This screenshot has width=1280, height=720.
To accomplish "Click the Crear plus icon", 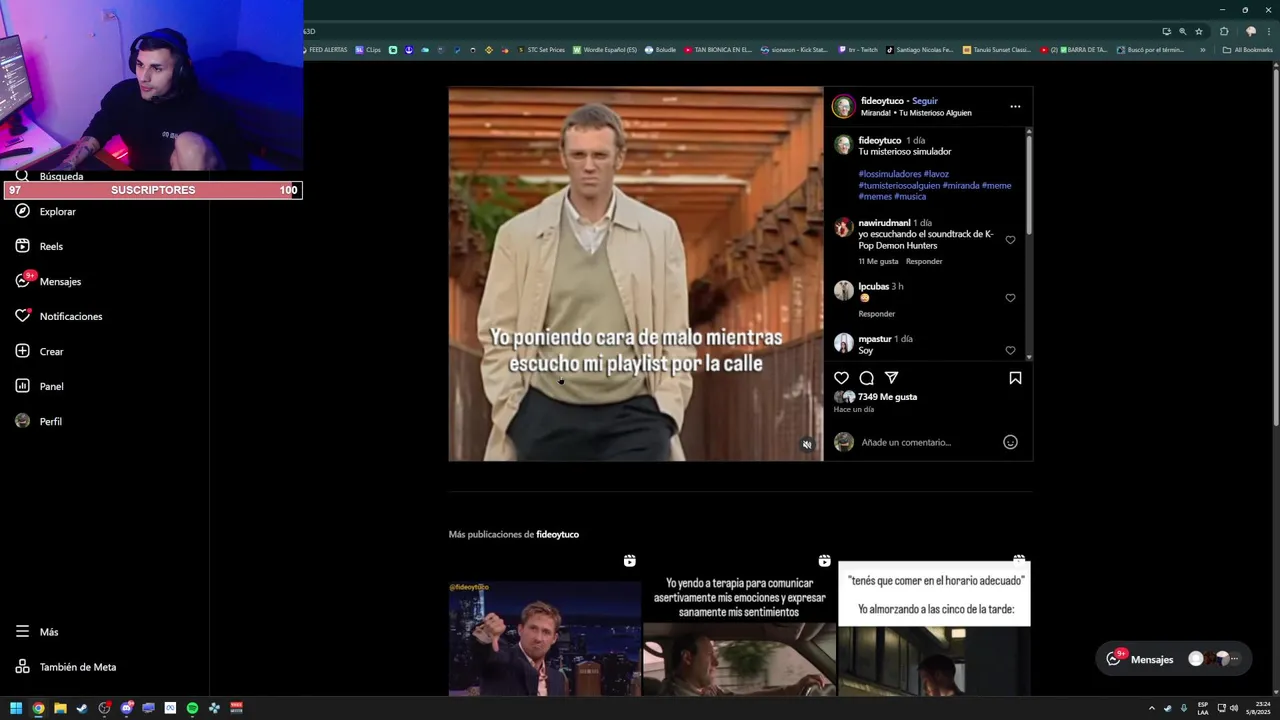I will (22, 351).
